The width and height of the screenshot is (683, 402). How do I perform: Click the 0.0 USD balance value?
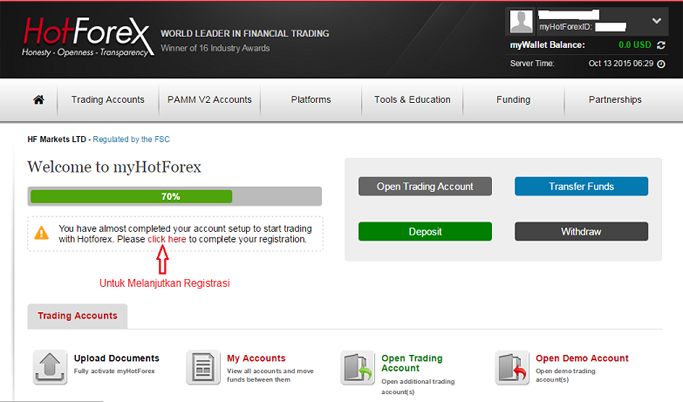point(635,45)
